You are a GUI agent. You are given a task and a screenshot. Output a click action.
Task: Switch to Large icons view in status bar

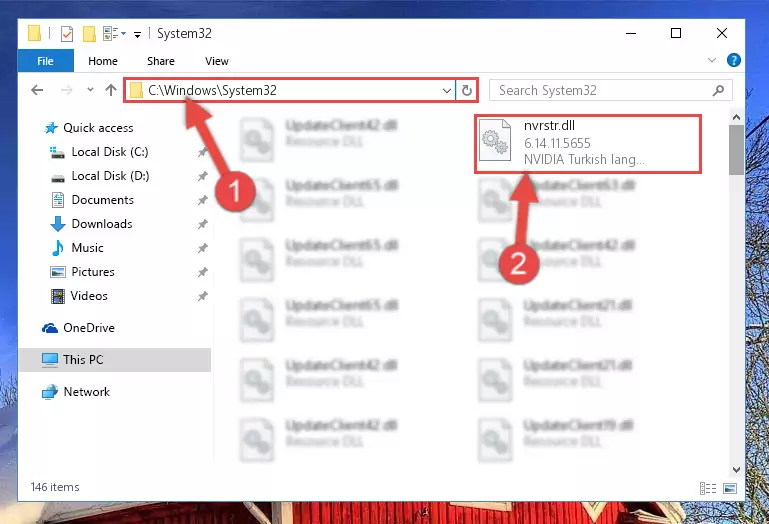(730, 488)
